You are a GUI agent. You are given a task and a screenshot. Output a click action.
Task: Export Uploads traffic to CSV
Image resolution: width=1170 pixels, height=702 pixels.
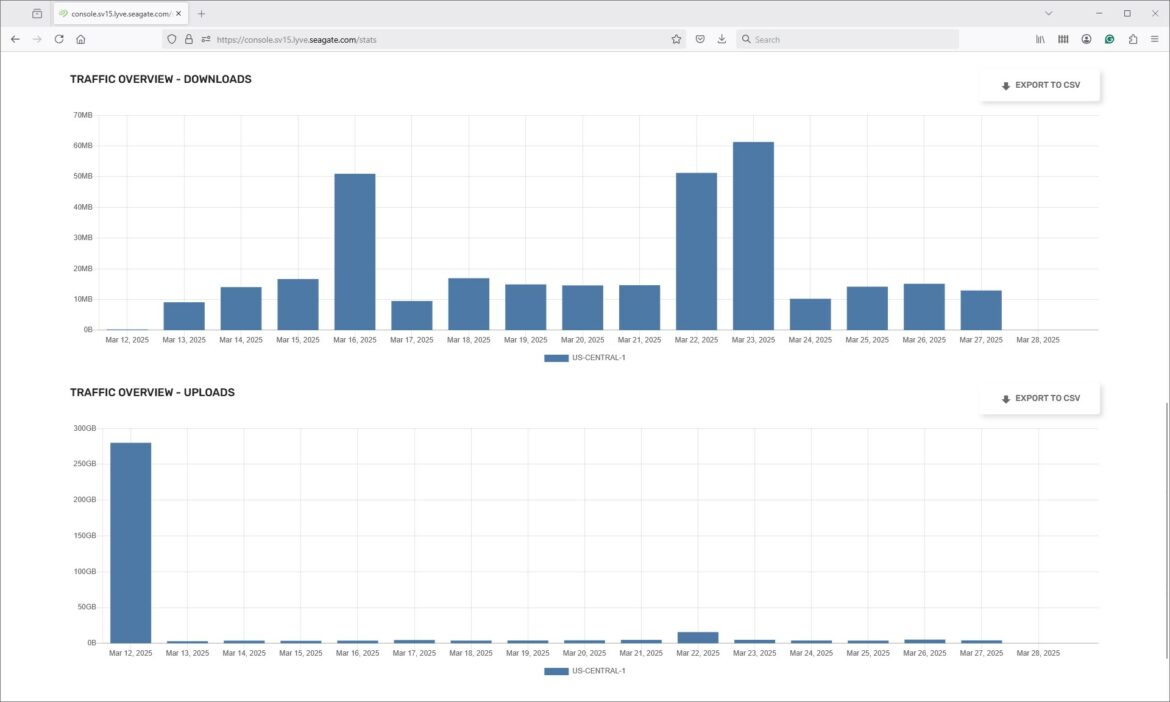(1040, 398)
